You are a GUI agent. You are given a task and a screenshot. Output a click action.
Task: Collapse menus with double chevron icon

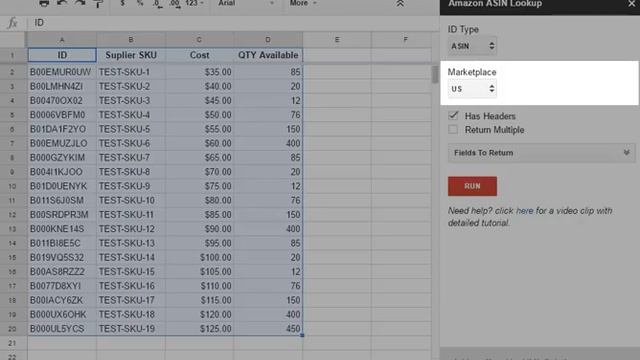coord(400,4)
